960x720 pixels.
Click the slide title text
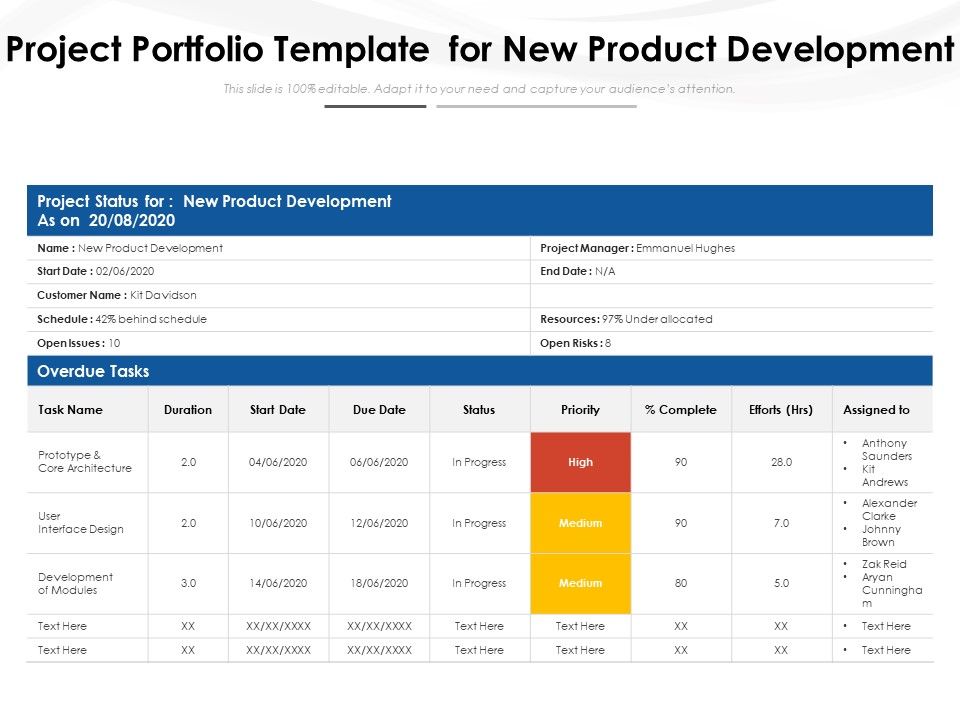(x=480, y=46)
